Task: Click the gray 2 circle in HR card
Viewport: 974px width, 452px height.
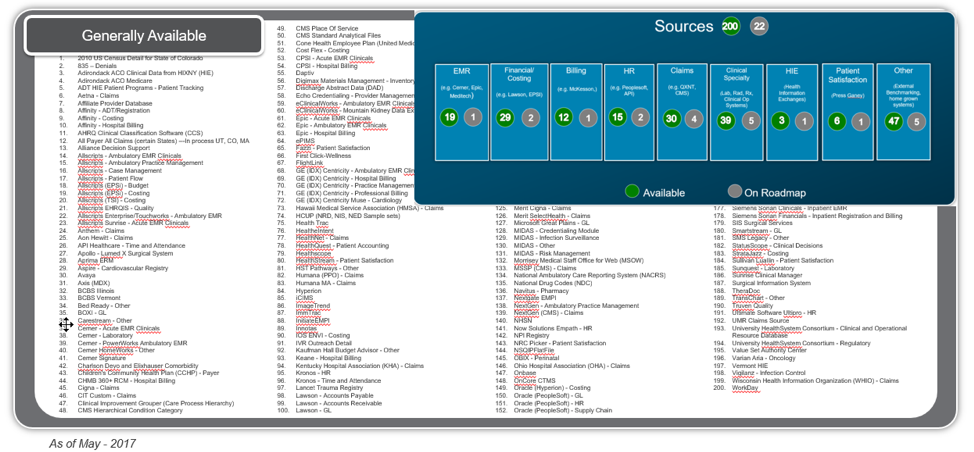Action: (x=642, y=117)
